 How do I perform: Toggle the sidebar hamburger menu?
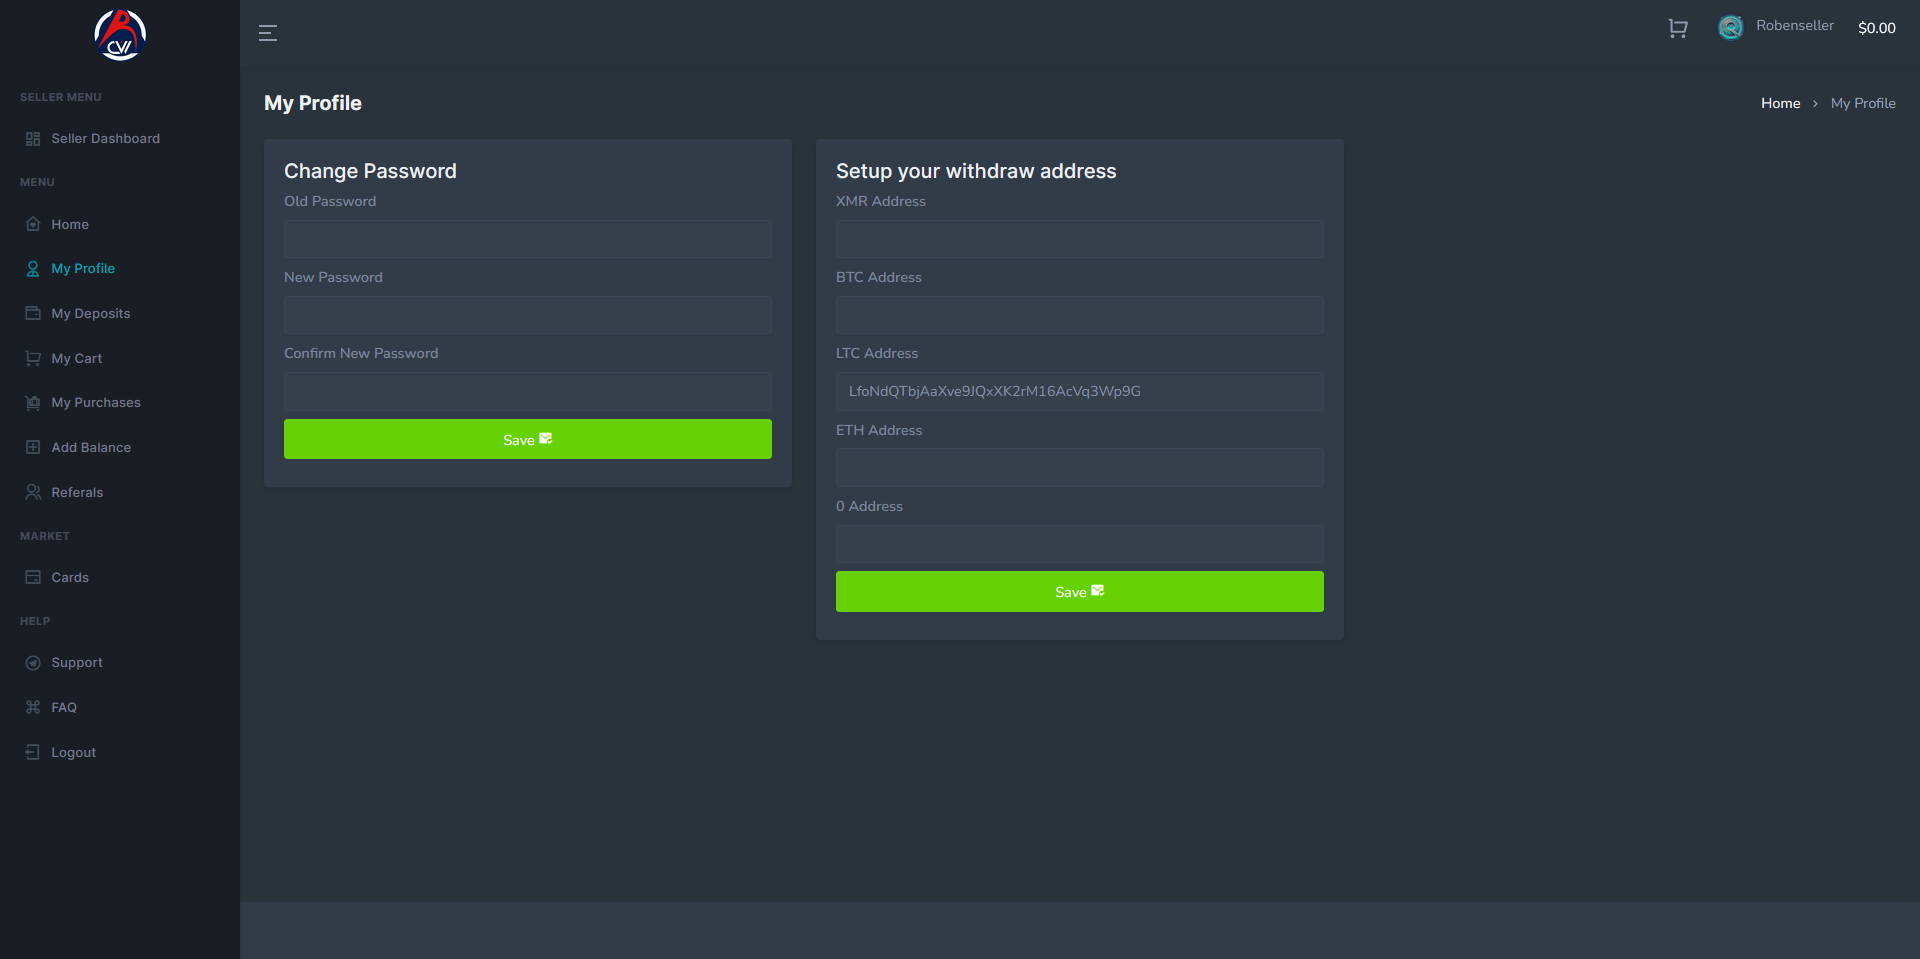pyautogui.click(x=268, y=33)
